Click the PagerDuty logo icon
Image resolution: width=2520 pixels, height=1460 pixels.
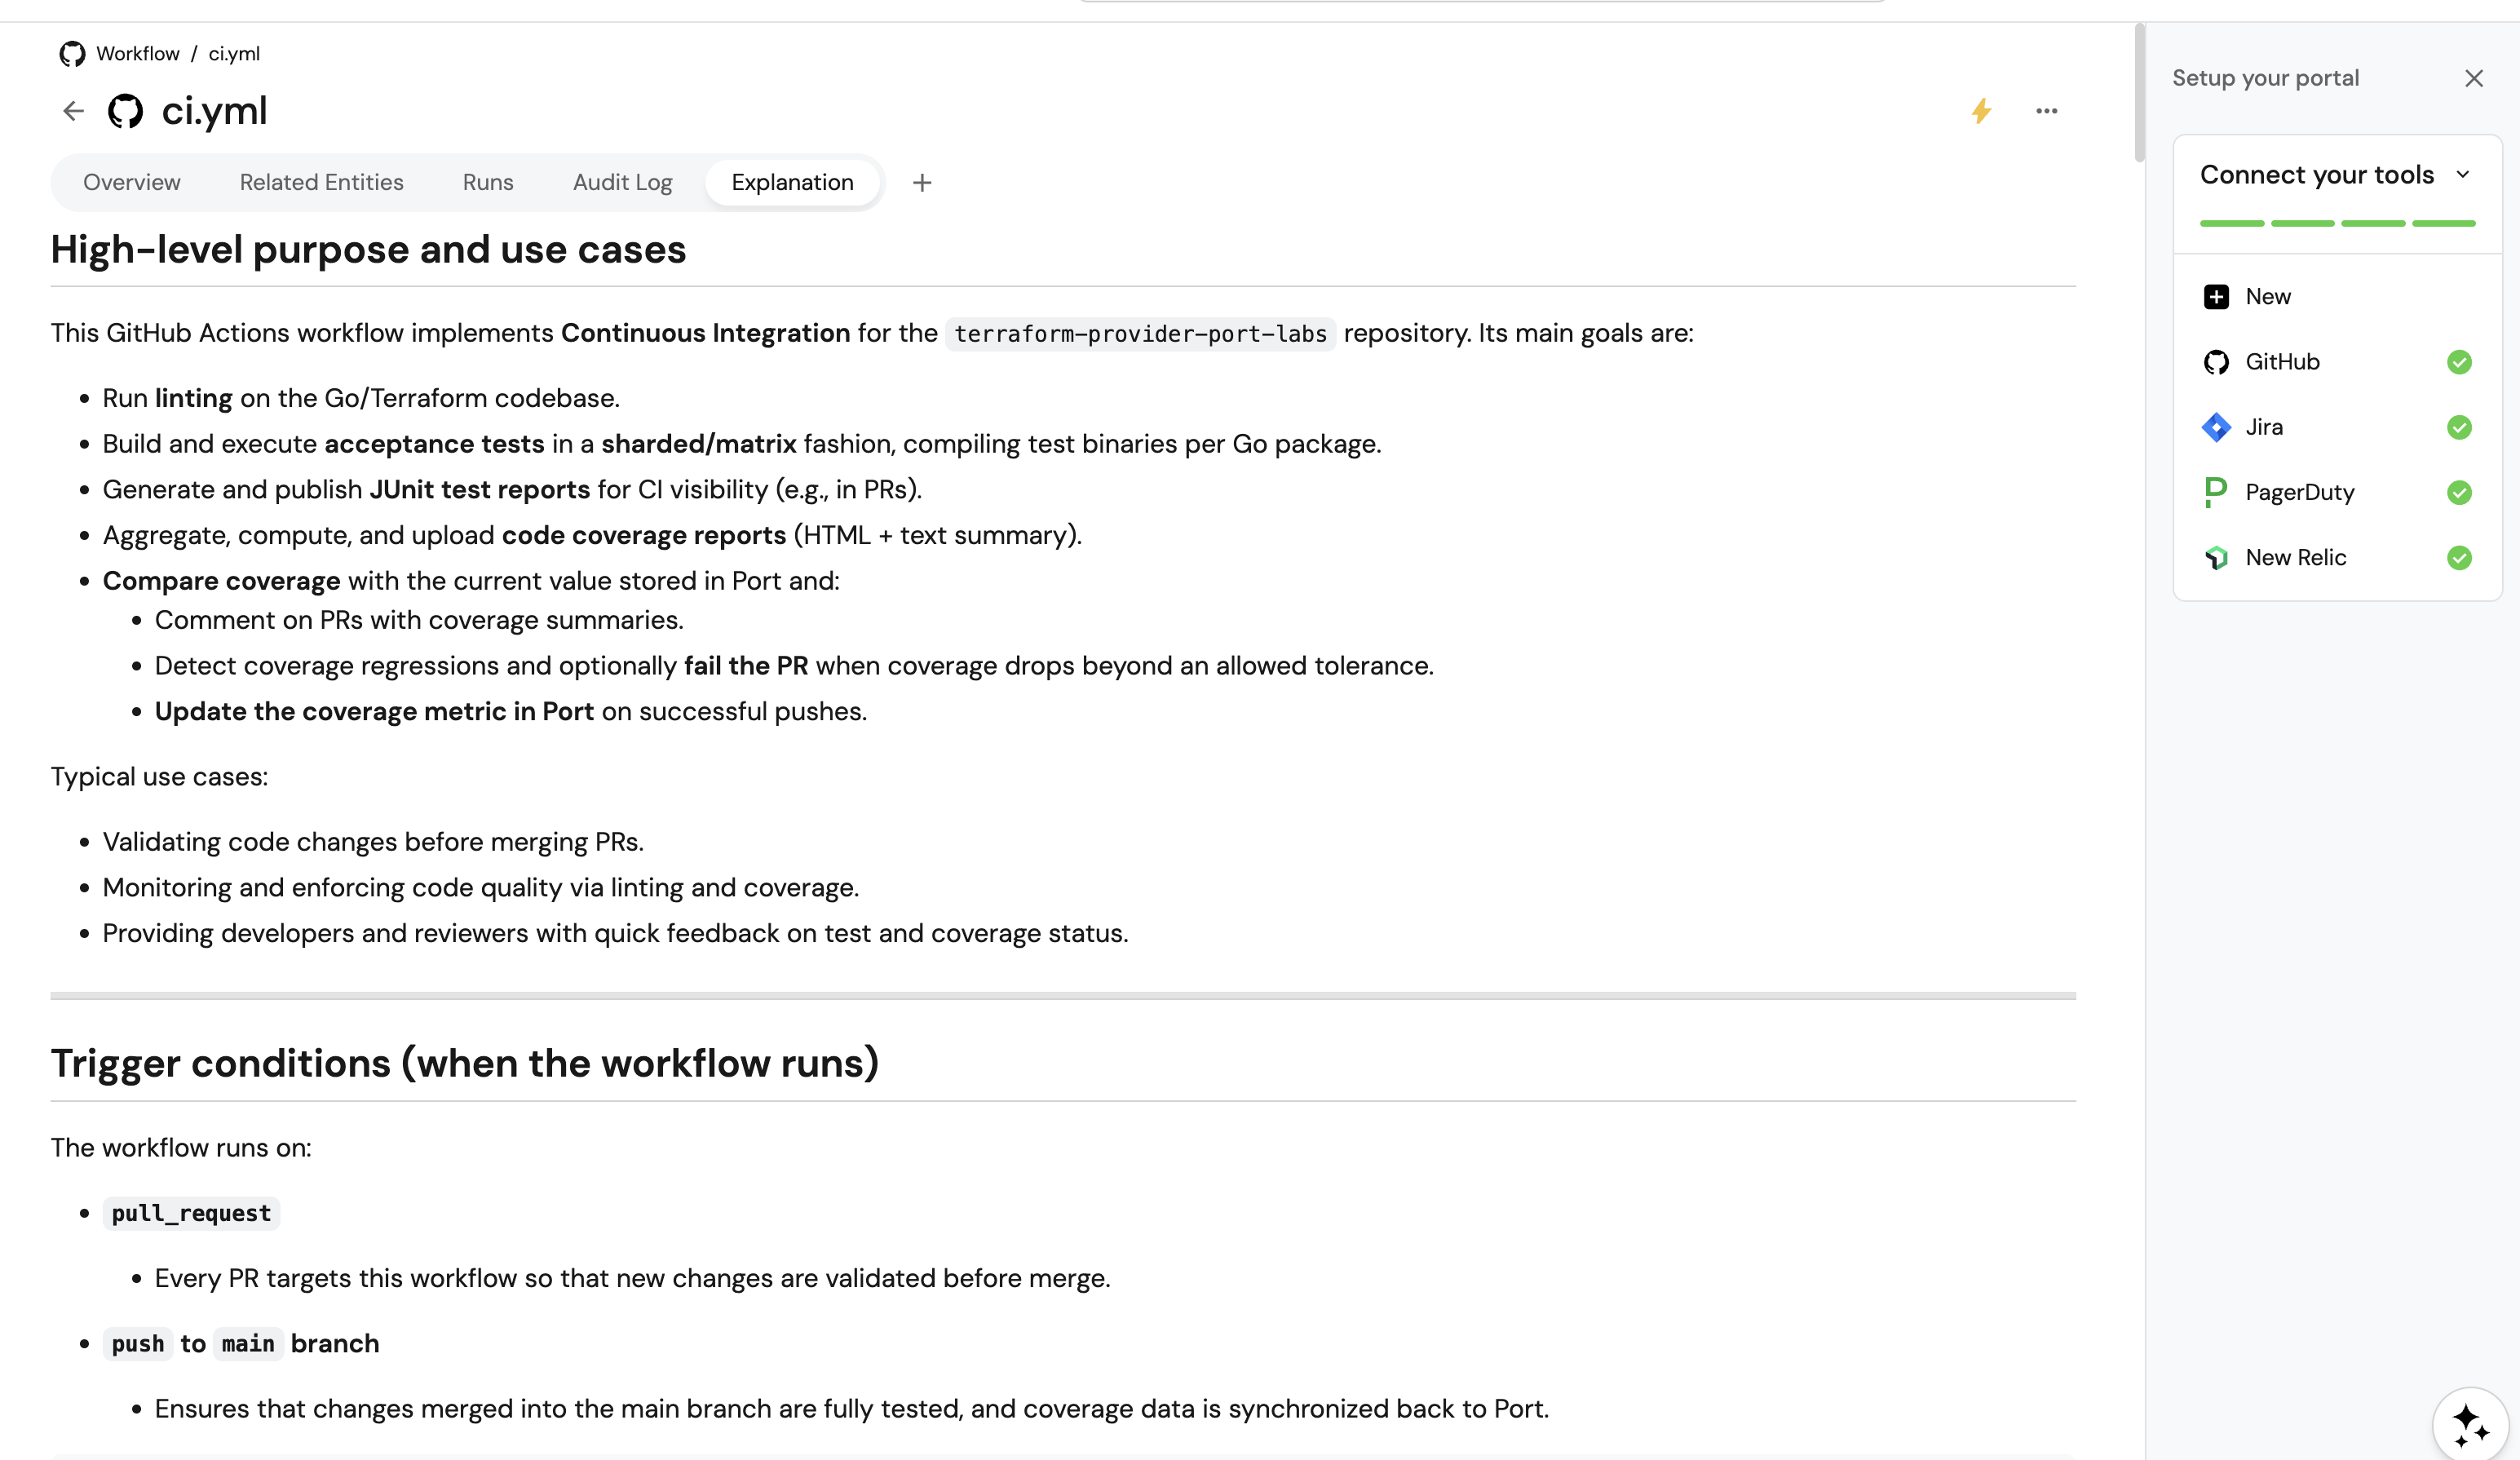[2216, 492]
